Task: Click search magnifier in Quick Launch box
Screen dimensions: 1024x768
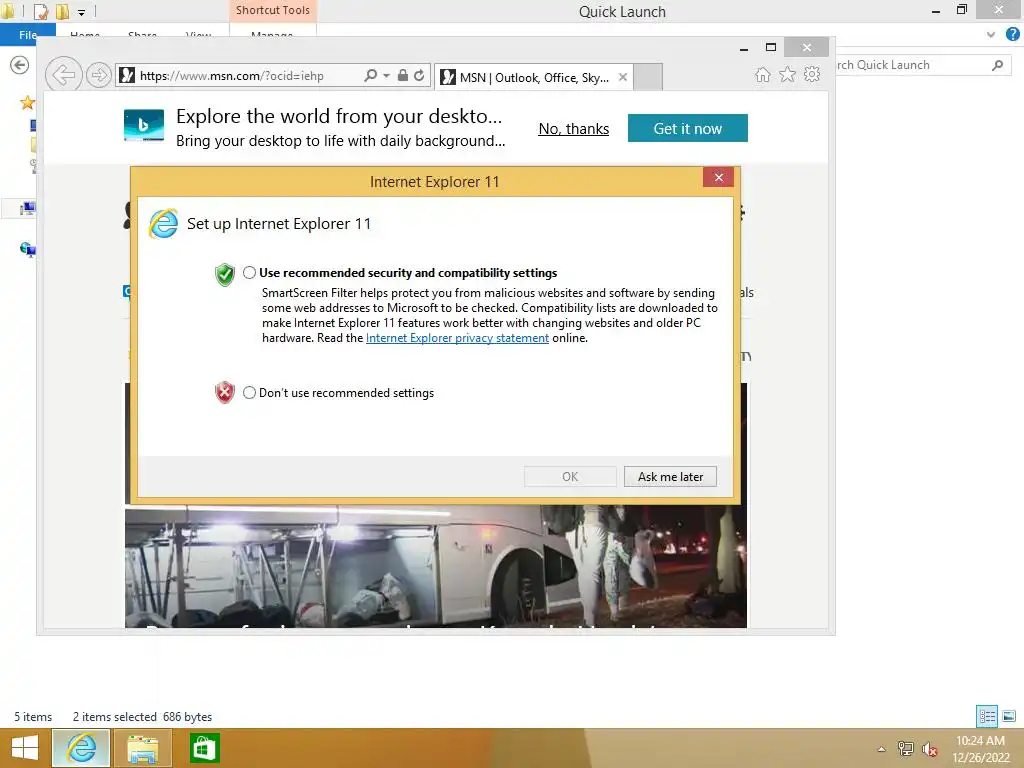Action: pyautogui.click(x=997, y=65)
